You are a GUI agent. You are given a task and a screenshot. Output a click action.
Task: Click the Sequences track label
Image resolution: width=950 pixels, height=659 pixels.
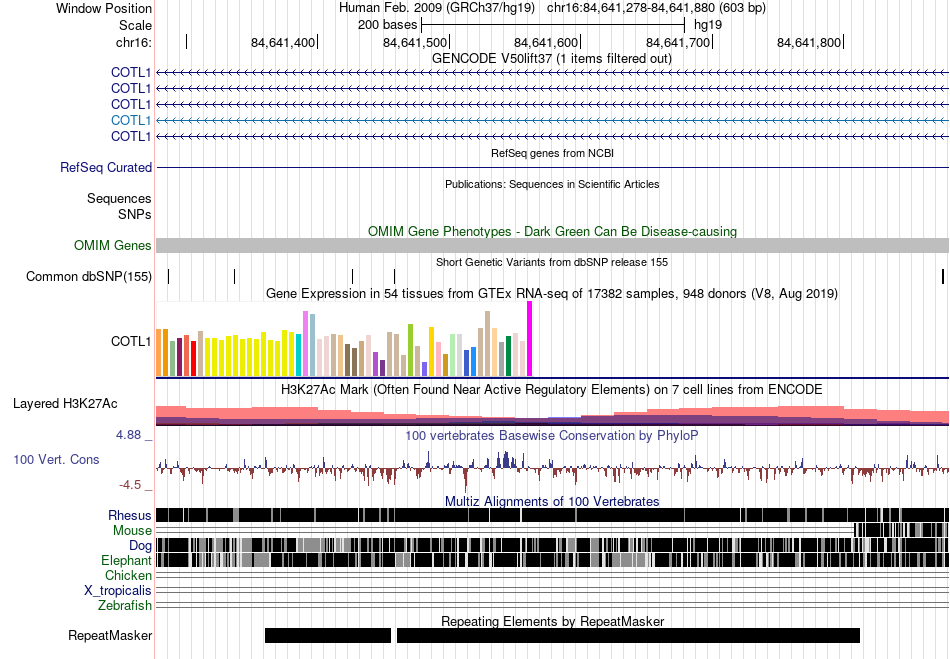click(x=119, y=199)
